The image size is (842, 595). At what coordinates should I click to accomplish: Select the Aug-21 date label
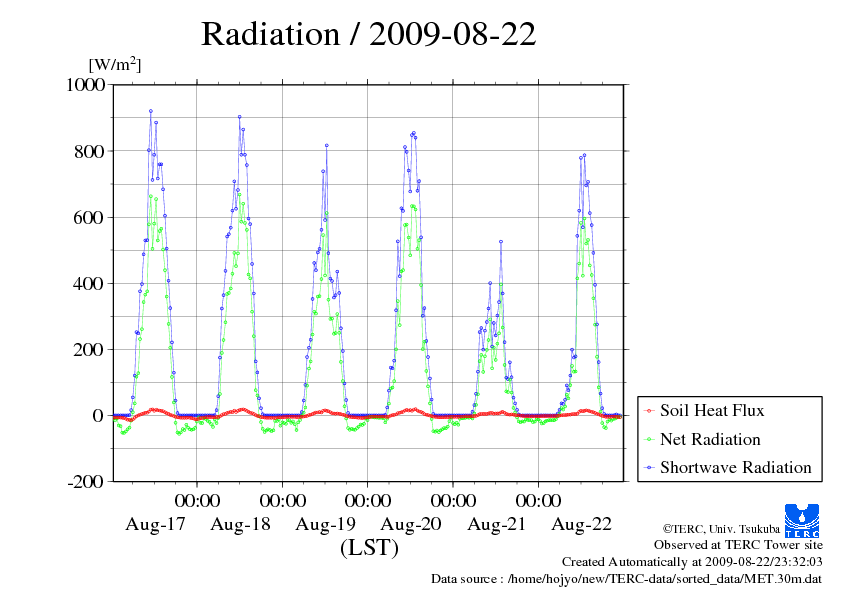click(496, 524)
